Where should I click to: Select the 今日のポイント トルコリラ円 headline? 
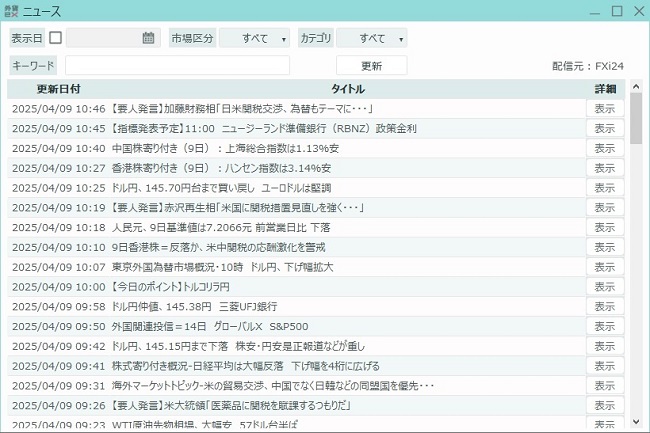[x=170, y=287]
